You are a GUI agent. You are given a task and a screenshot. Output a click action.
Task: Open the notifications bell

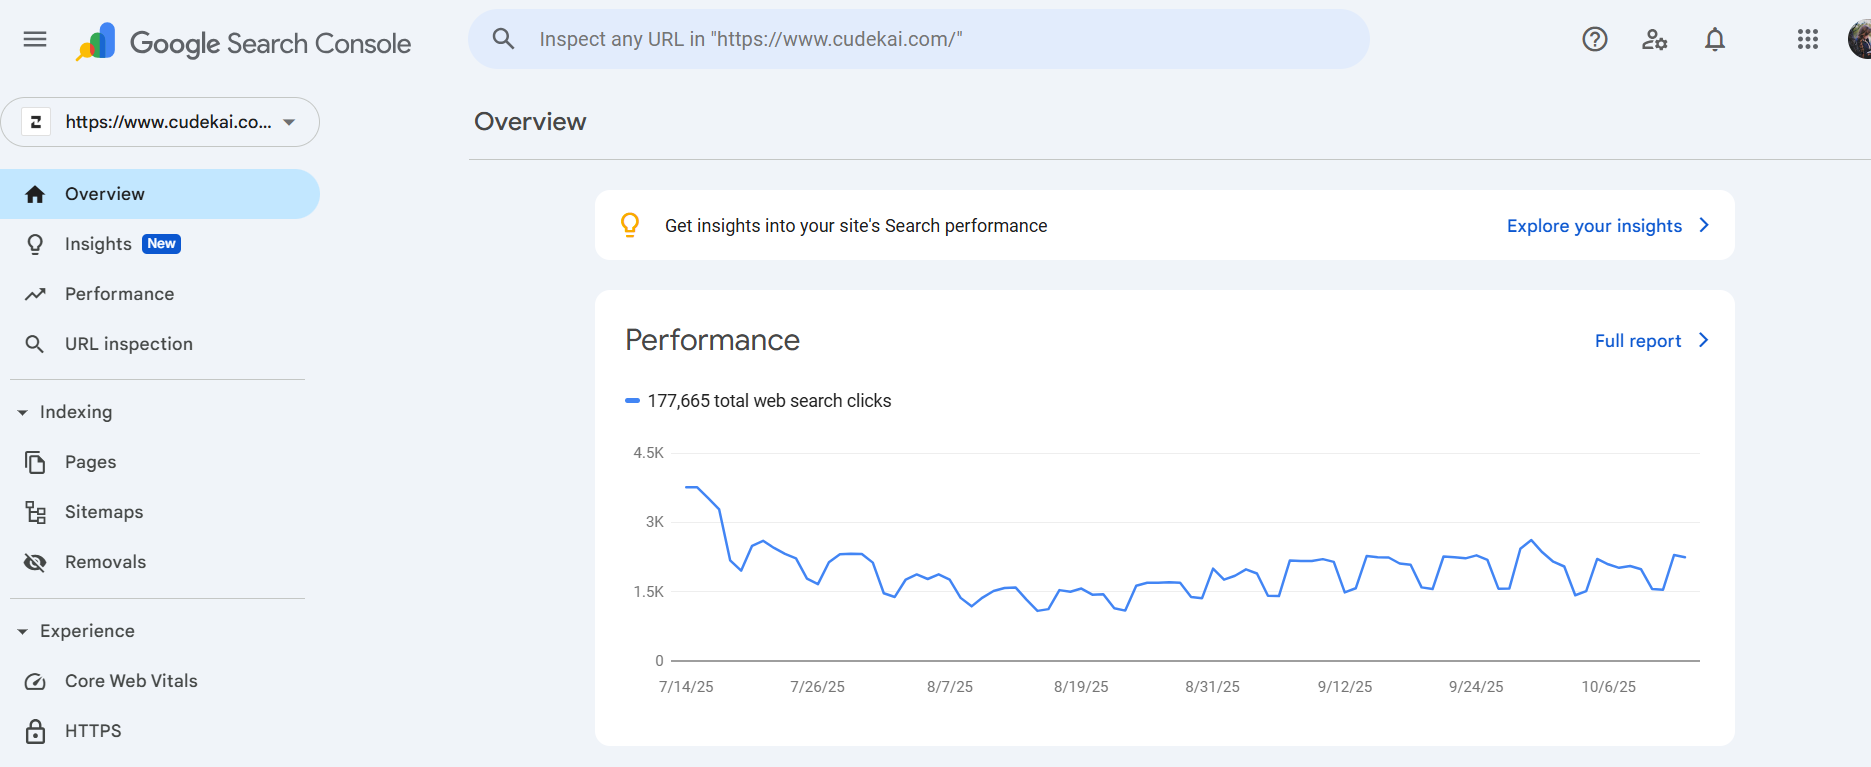(x=1715, y=39)
